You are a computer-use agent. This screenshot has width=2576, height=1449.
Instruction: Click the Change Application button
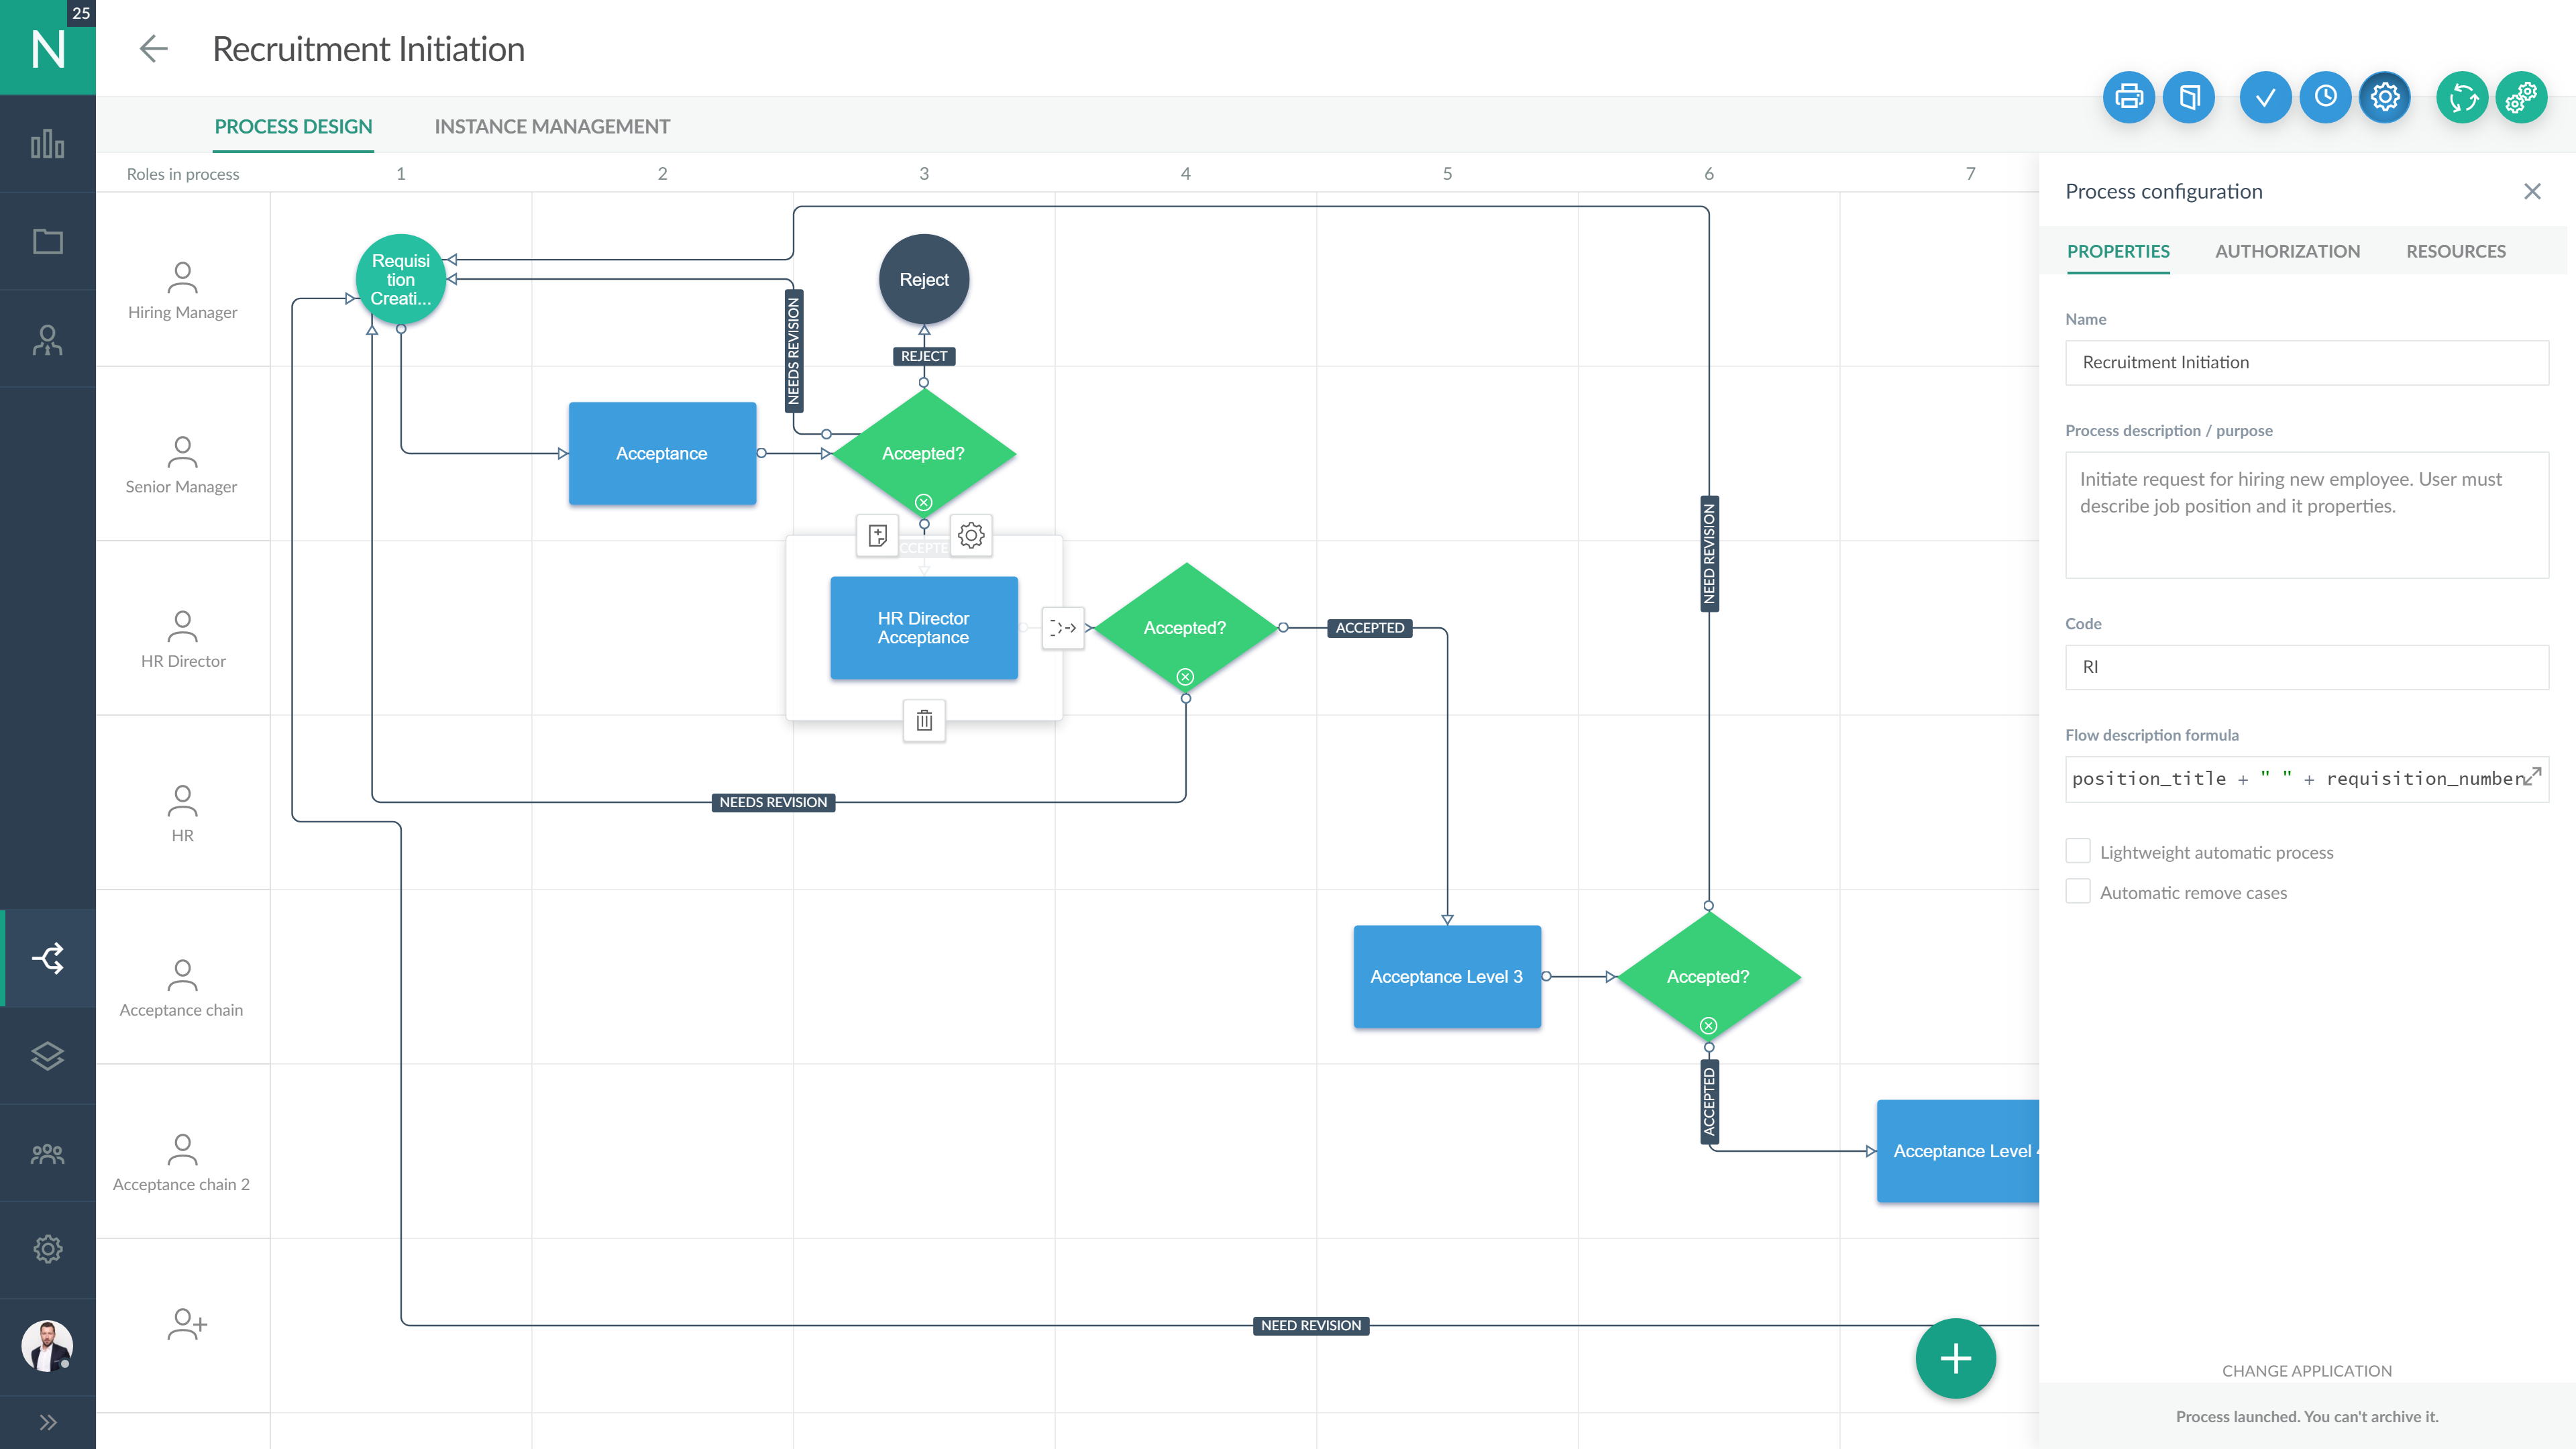pos(2307,1370)
